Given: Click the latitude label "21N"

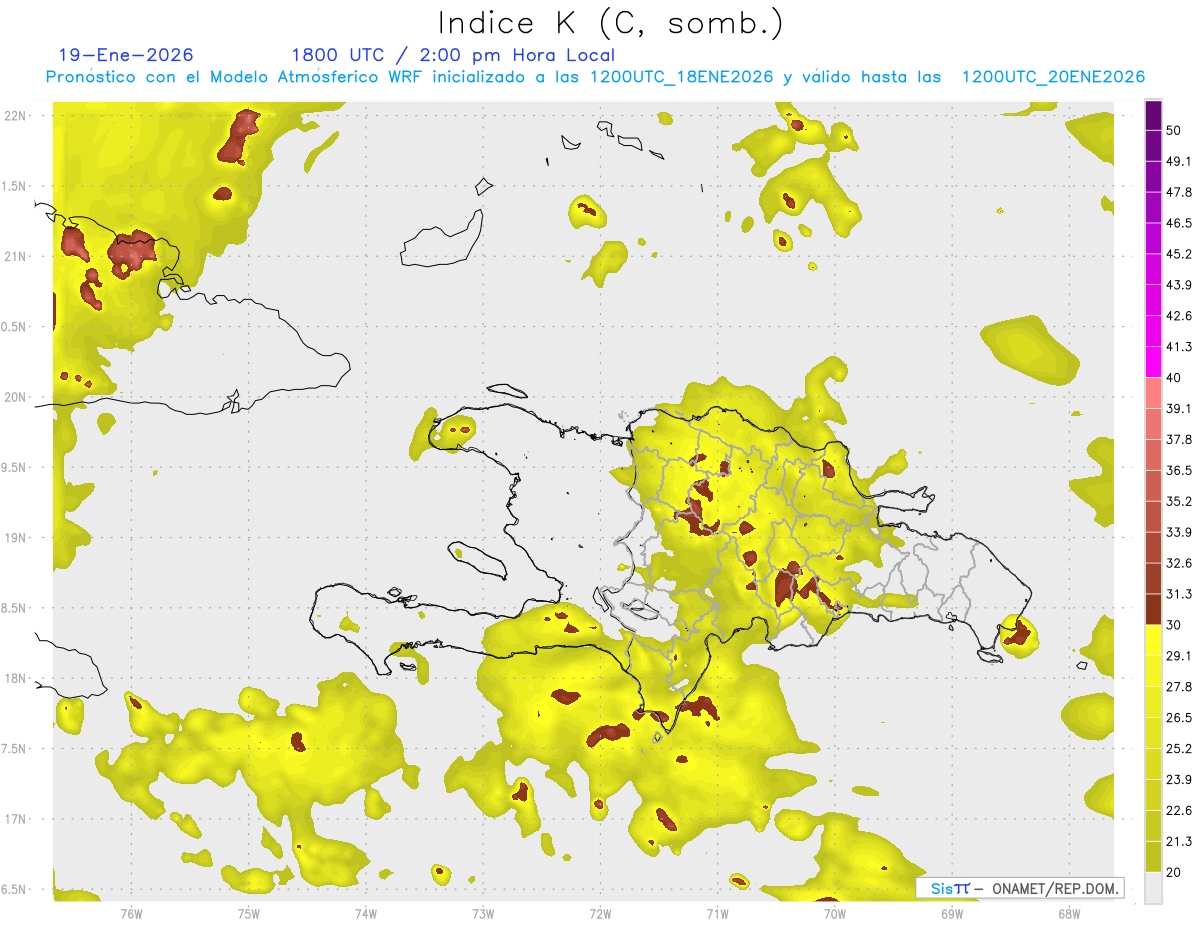Looking at the screenshot, I should pos(15,256).
